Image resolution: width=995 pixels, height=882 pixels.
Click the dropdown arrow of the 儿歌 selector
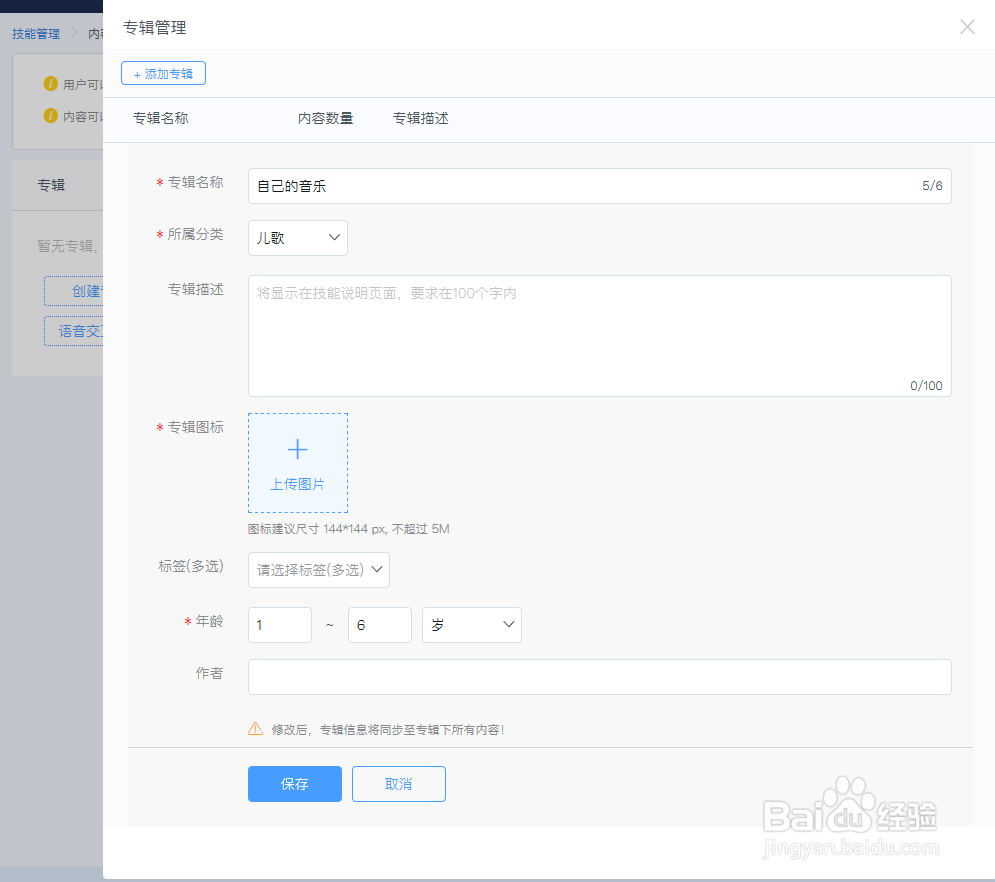point(334,238)
